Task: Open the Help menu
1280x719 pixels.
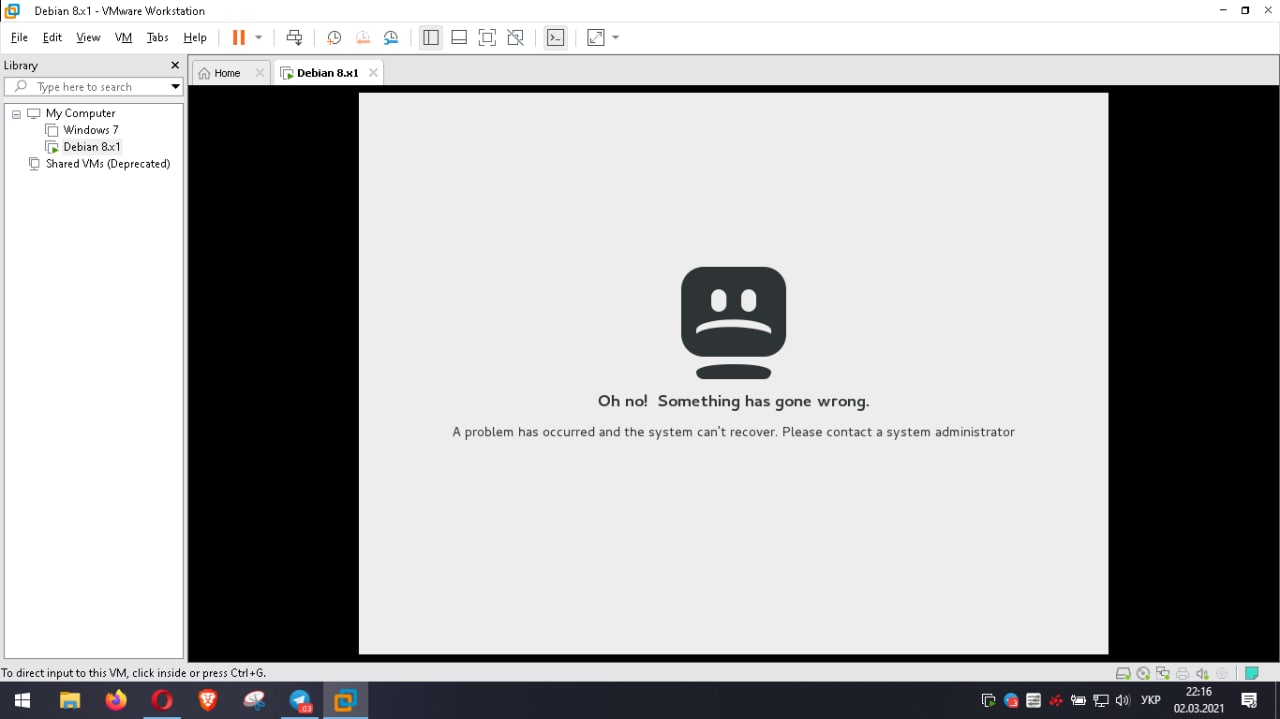Action: pos(195,37)
